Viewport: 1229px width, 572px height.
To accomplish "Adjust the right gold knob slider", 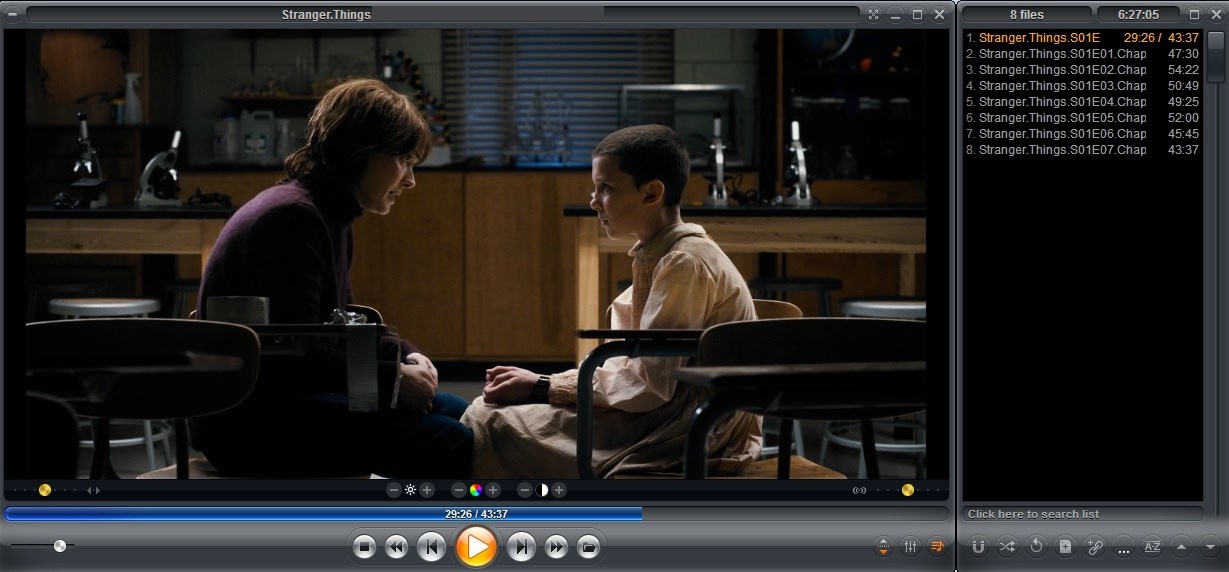I will [x=908, y=490].
